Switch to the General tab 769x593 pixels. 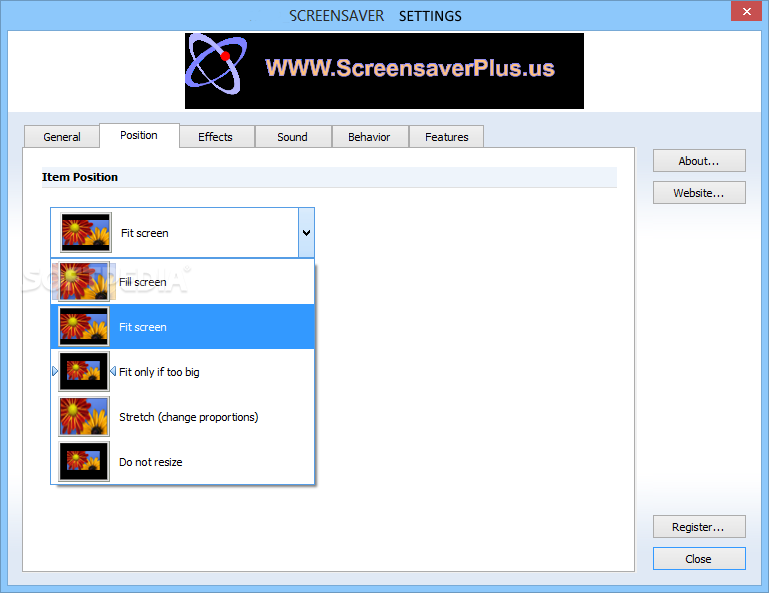click(x=62, y=137)
